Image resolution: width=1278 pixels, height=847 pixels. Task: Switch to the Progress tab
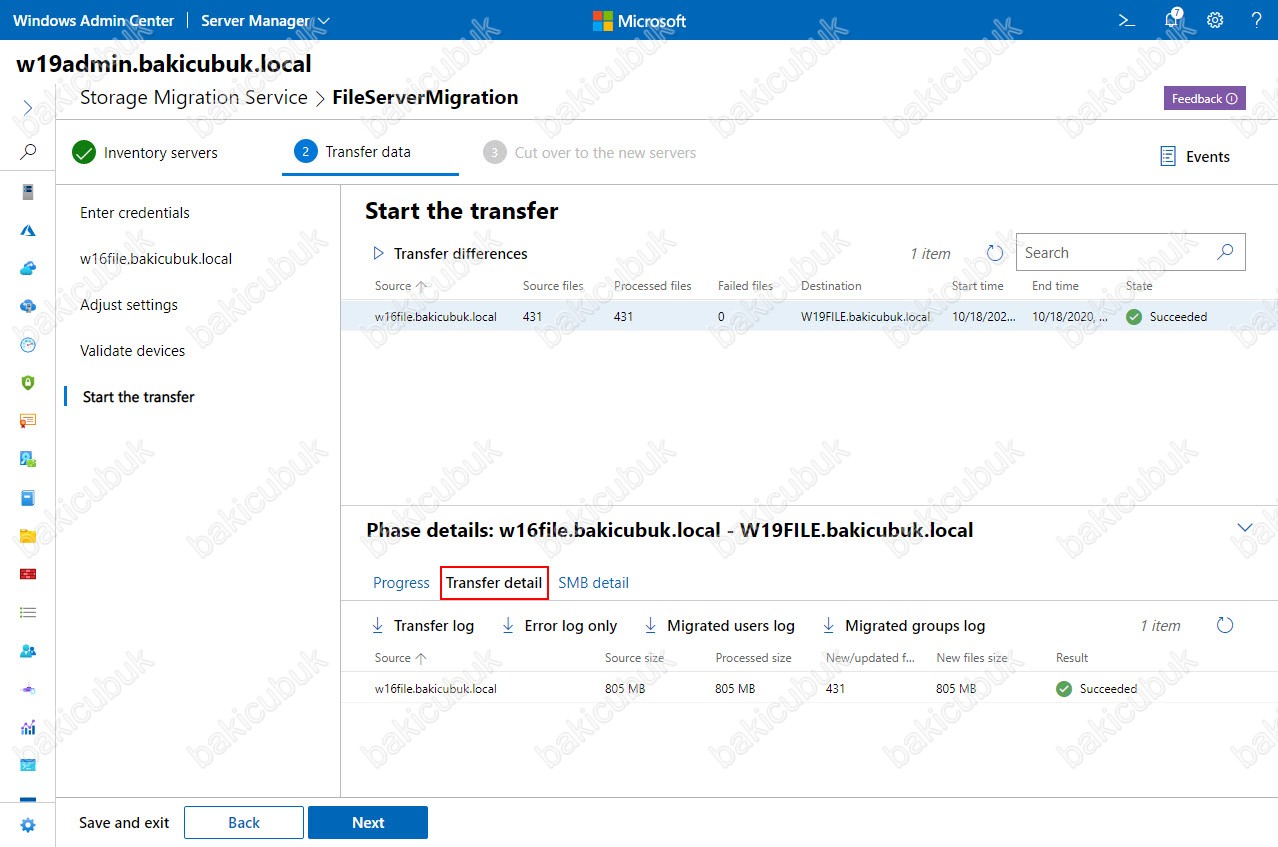point(401,582)
